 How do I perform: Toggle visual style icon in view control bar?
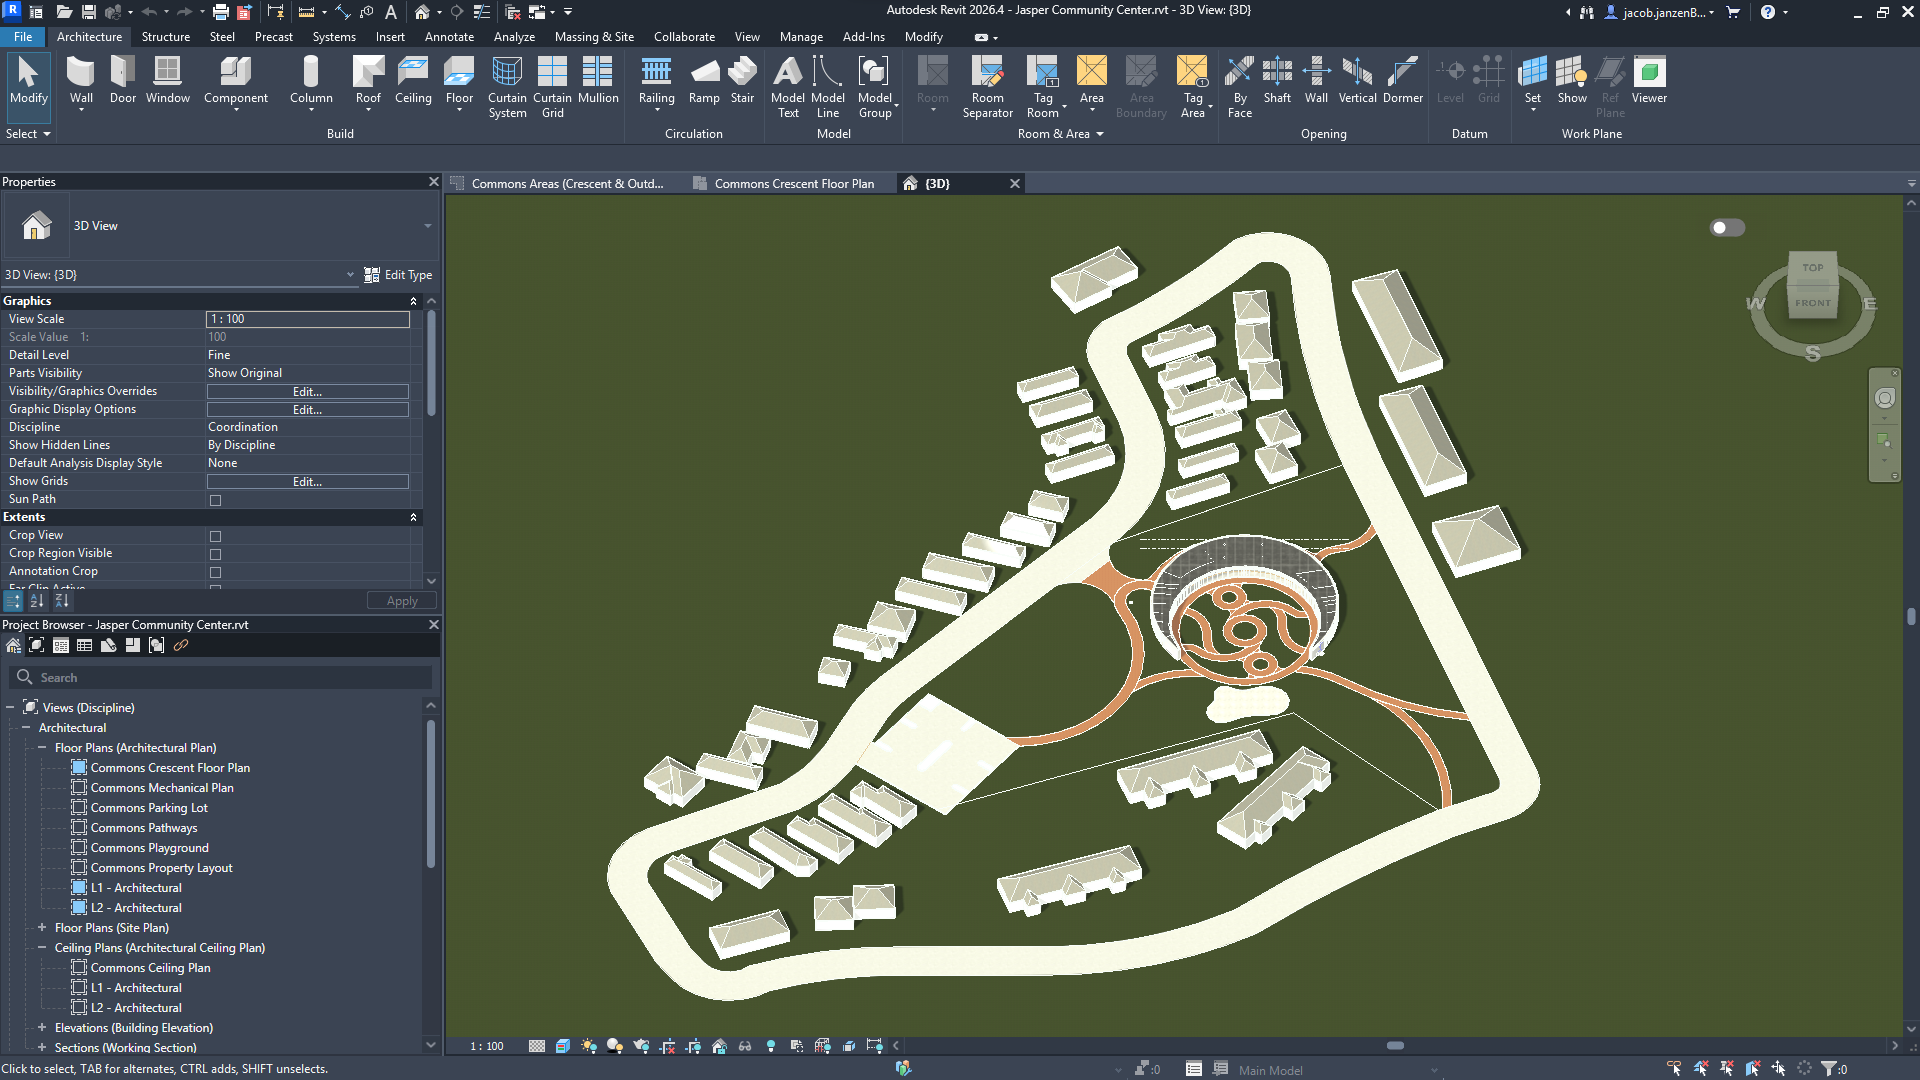[x=563, y=1046]
